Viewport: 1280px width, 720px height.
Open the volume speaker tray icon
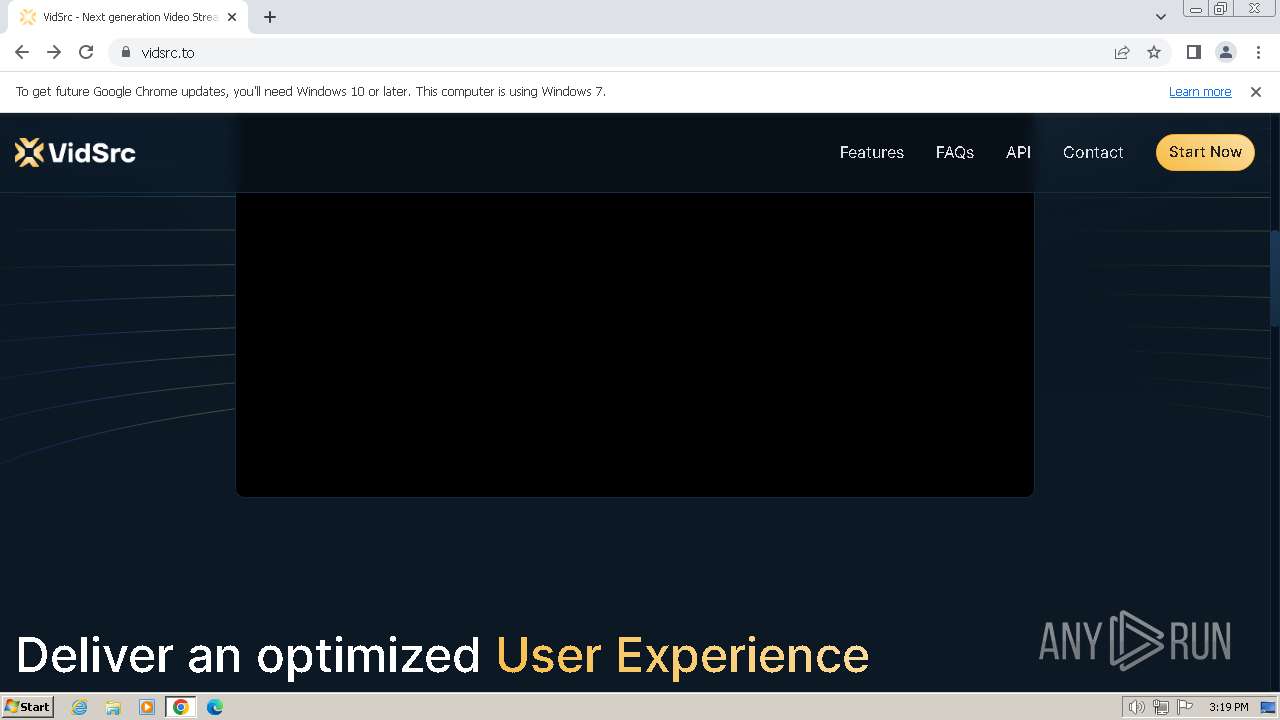[1137, 707]
